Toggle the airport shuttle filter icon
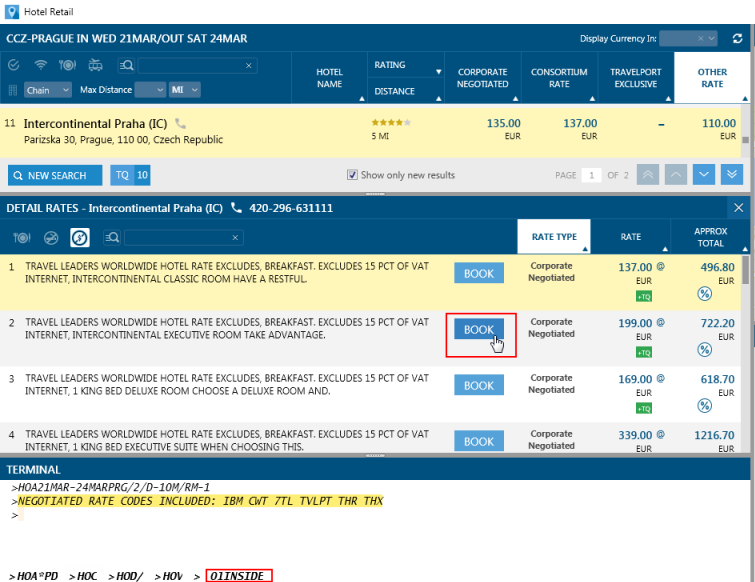This screenshot has height=582, width=755. [x=95, y=65]
